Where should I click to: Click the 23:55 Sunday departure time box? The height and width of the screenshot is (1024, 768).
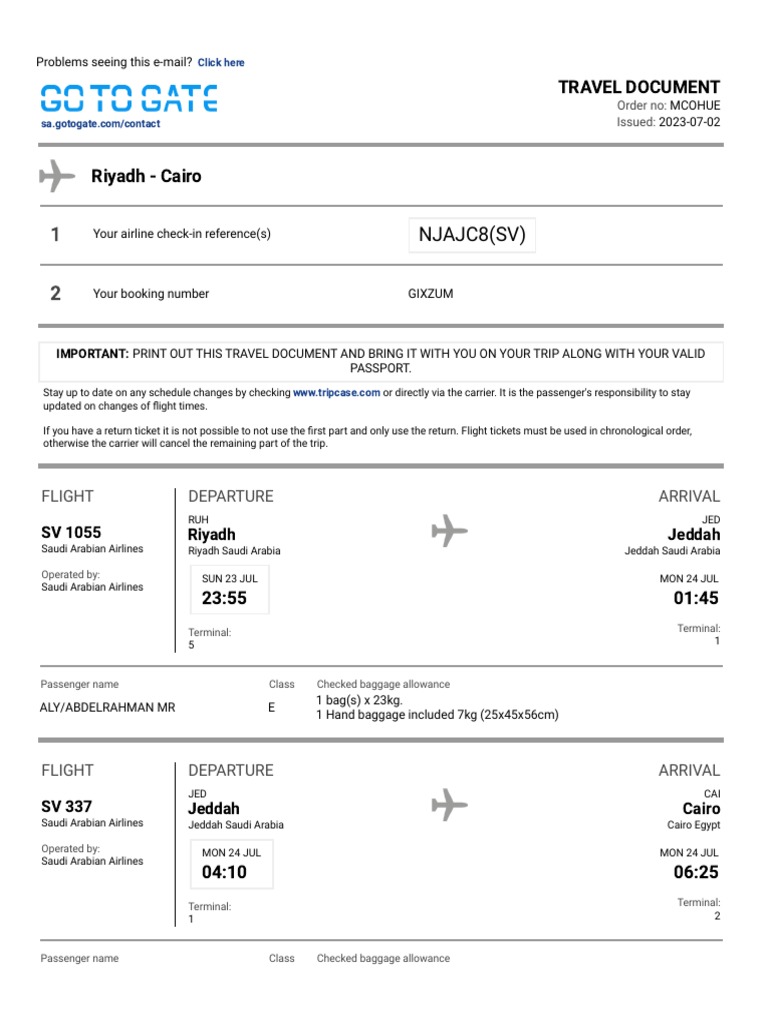tap(229, 592)
